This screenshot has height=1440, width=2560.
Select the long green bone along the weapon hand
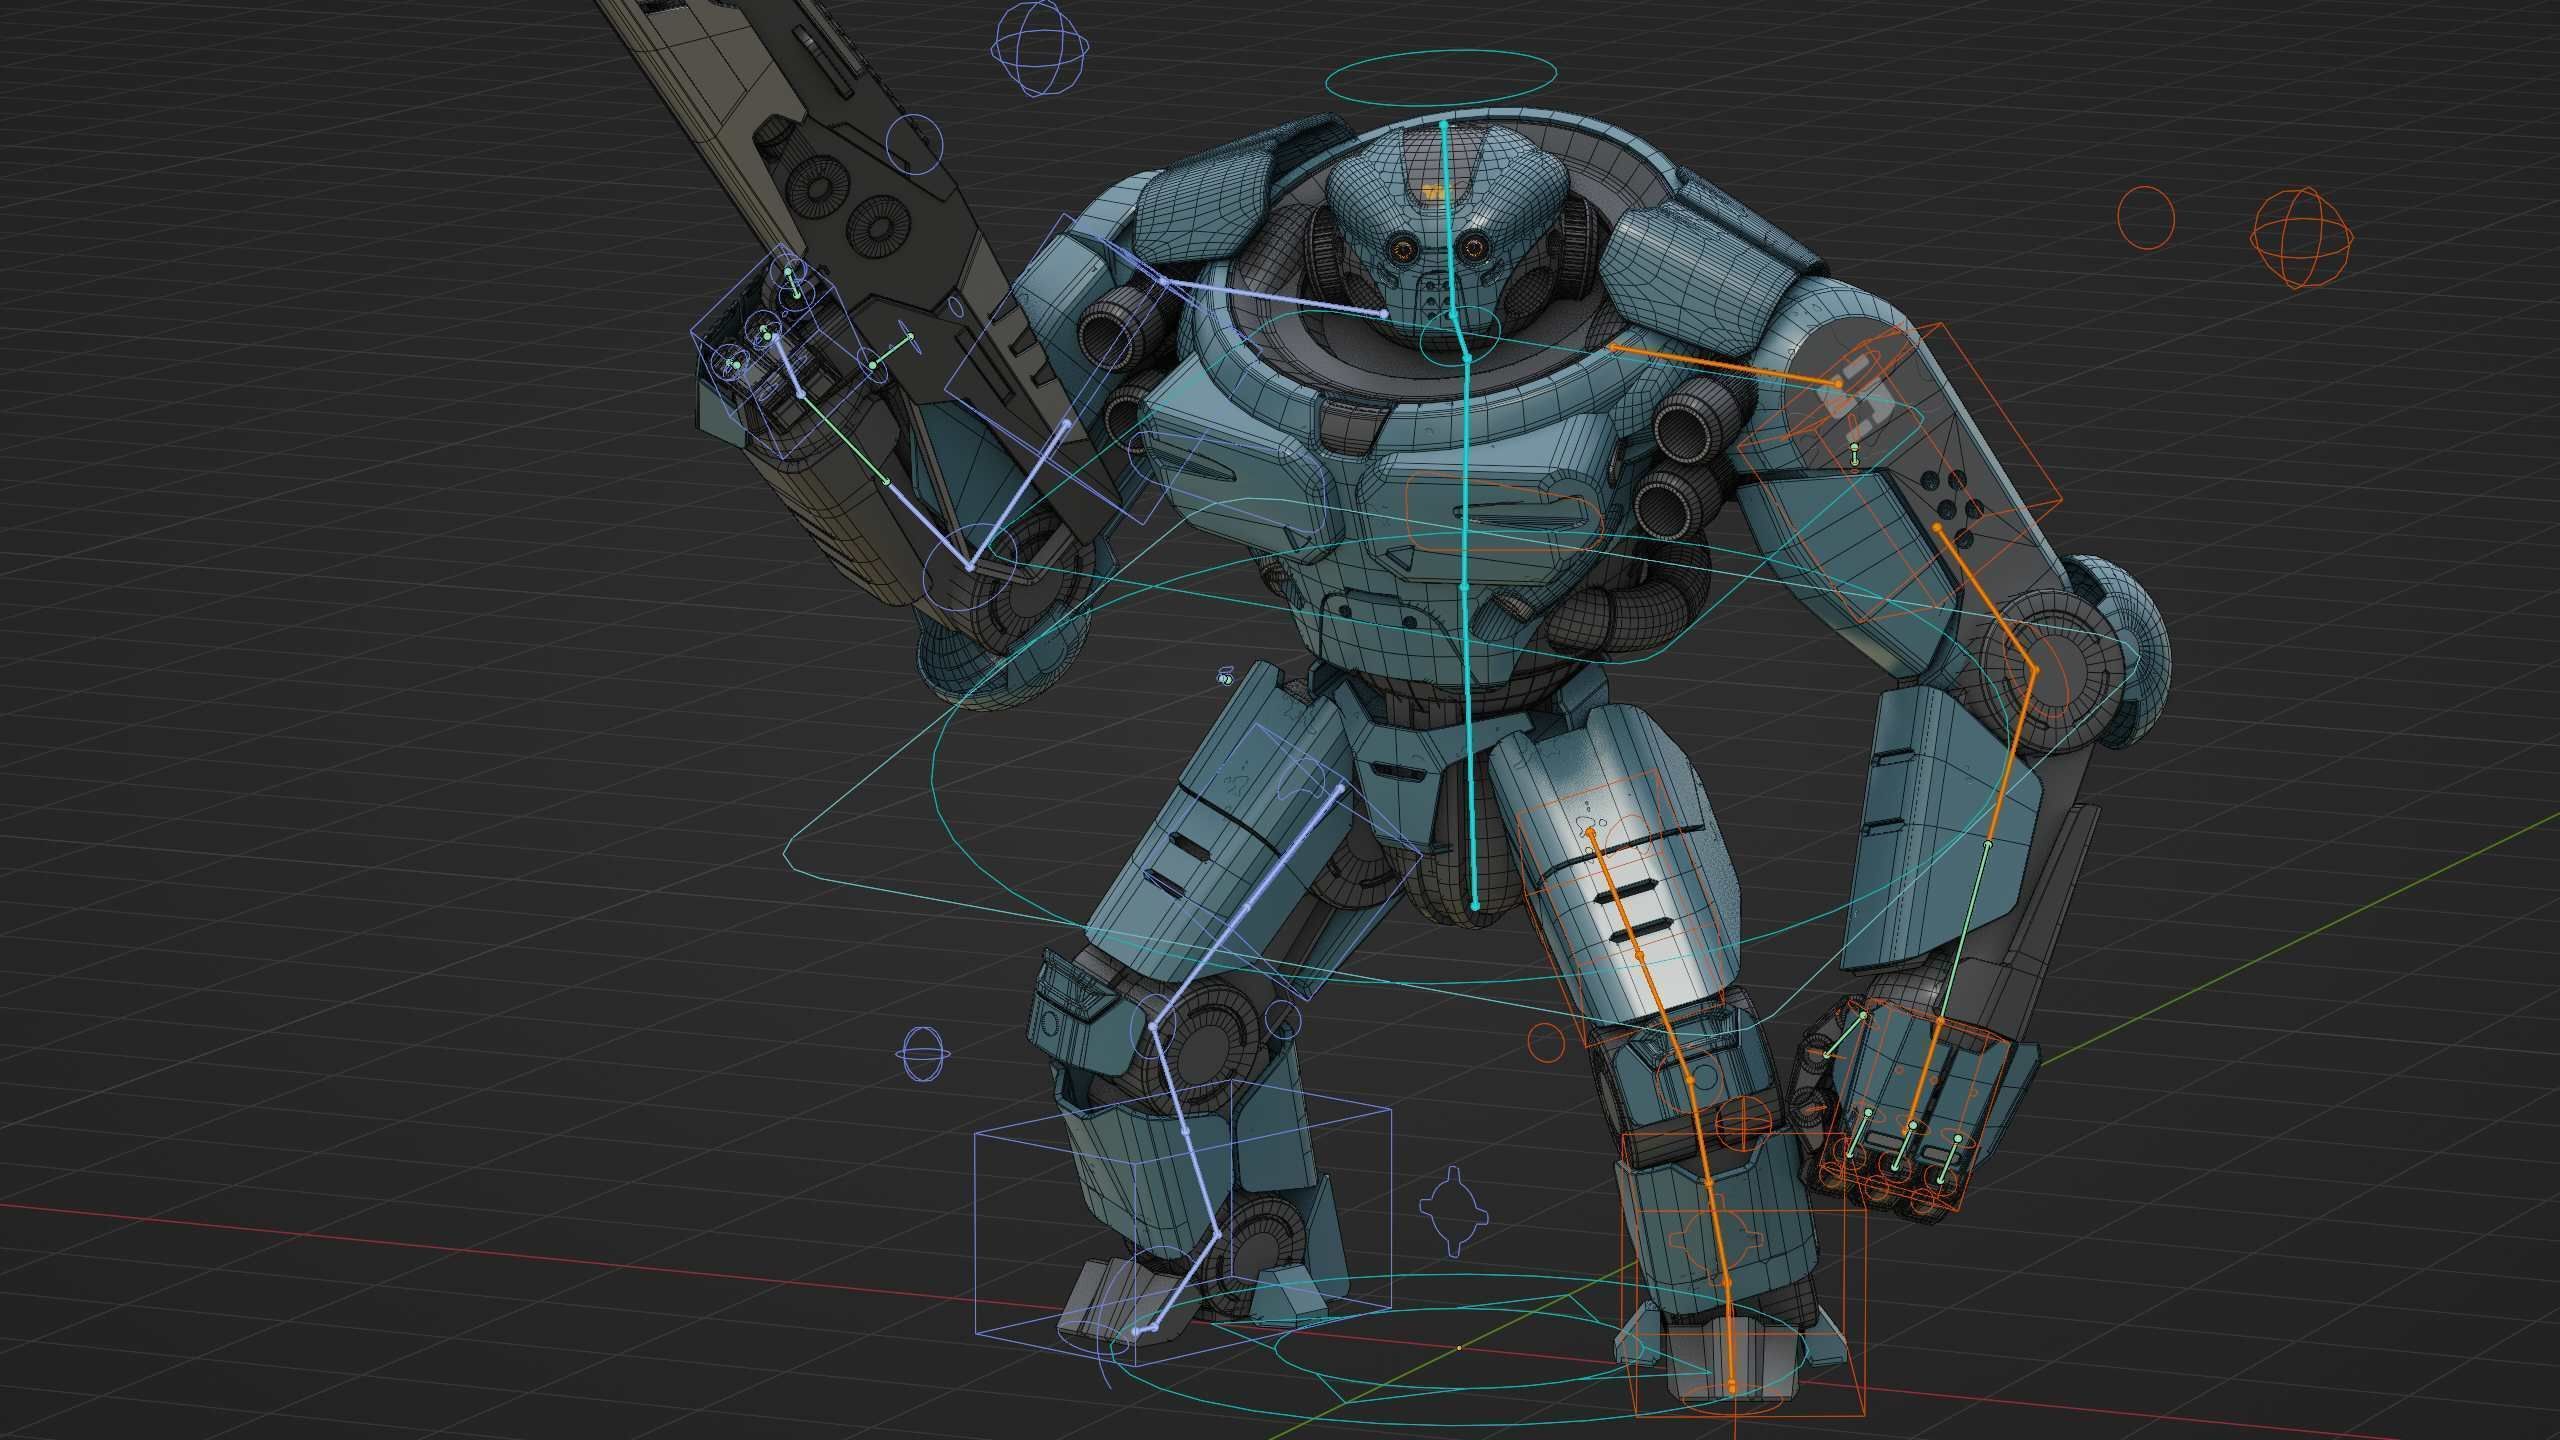(x=845, y=439)
